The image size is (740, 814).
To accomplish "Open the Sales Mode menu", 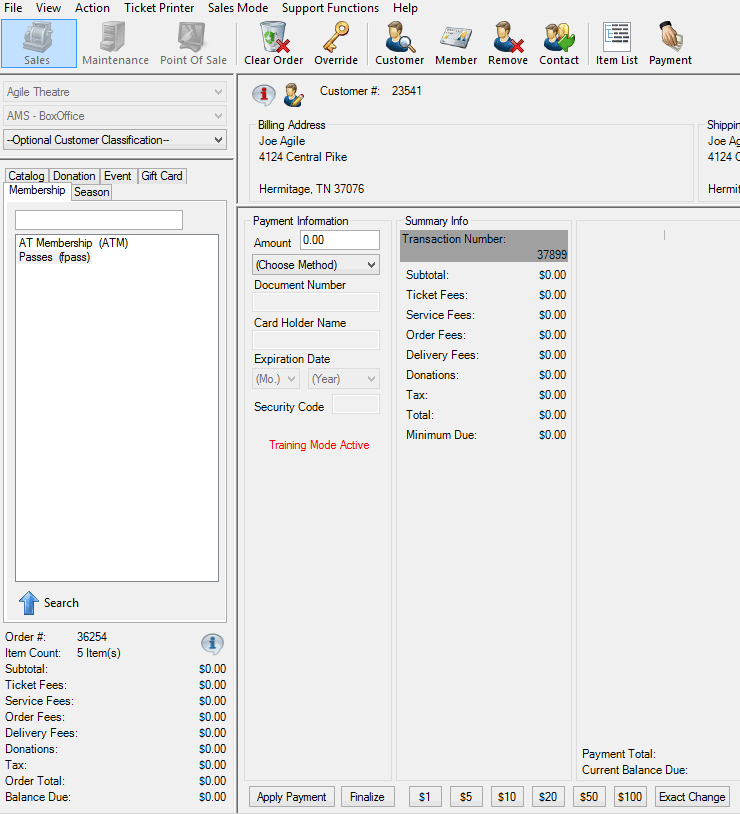I will tap(238, 8).
